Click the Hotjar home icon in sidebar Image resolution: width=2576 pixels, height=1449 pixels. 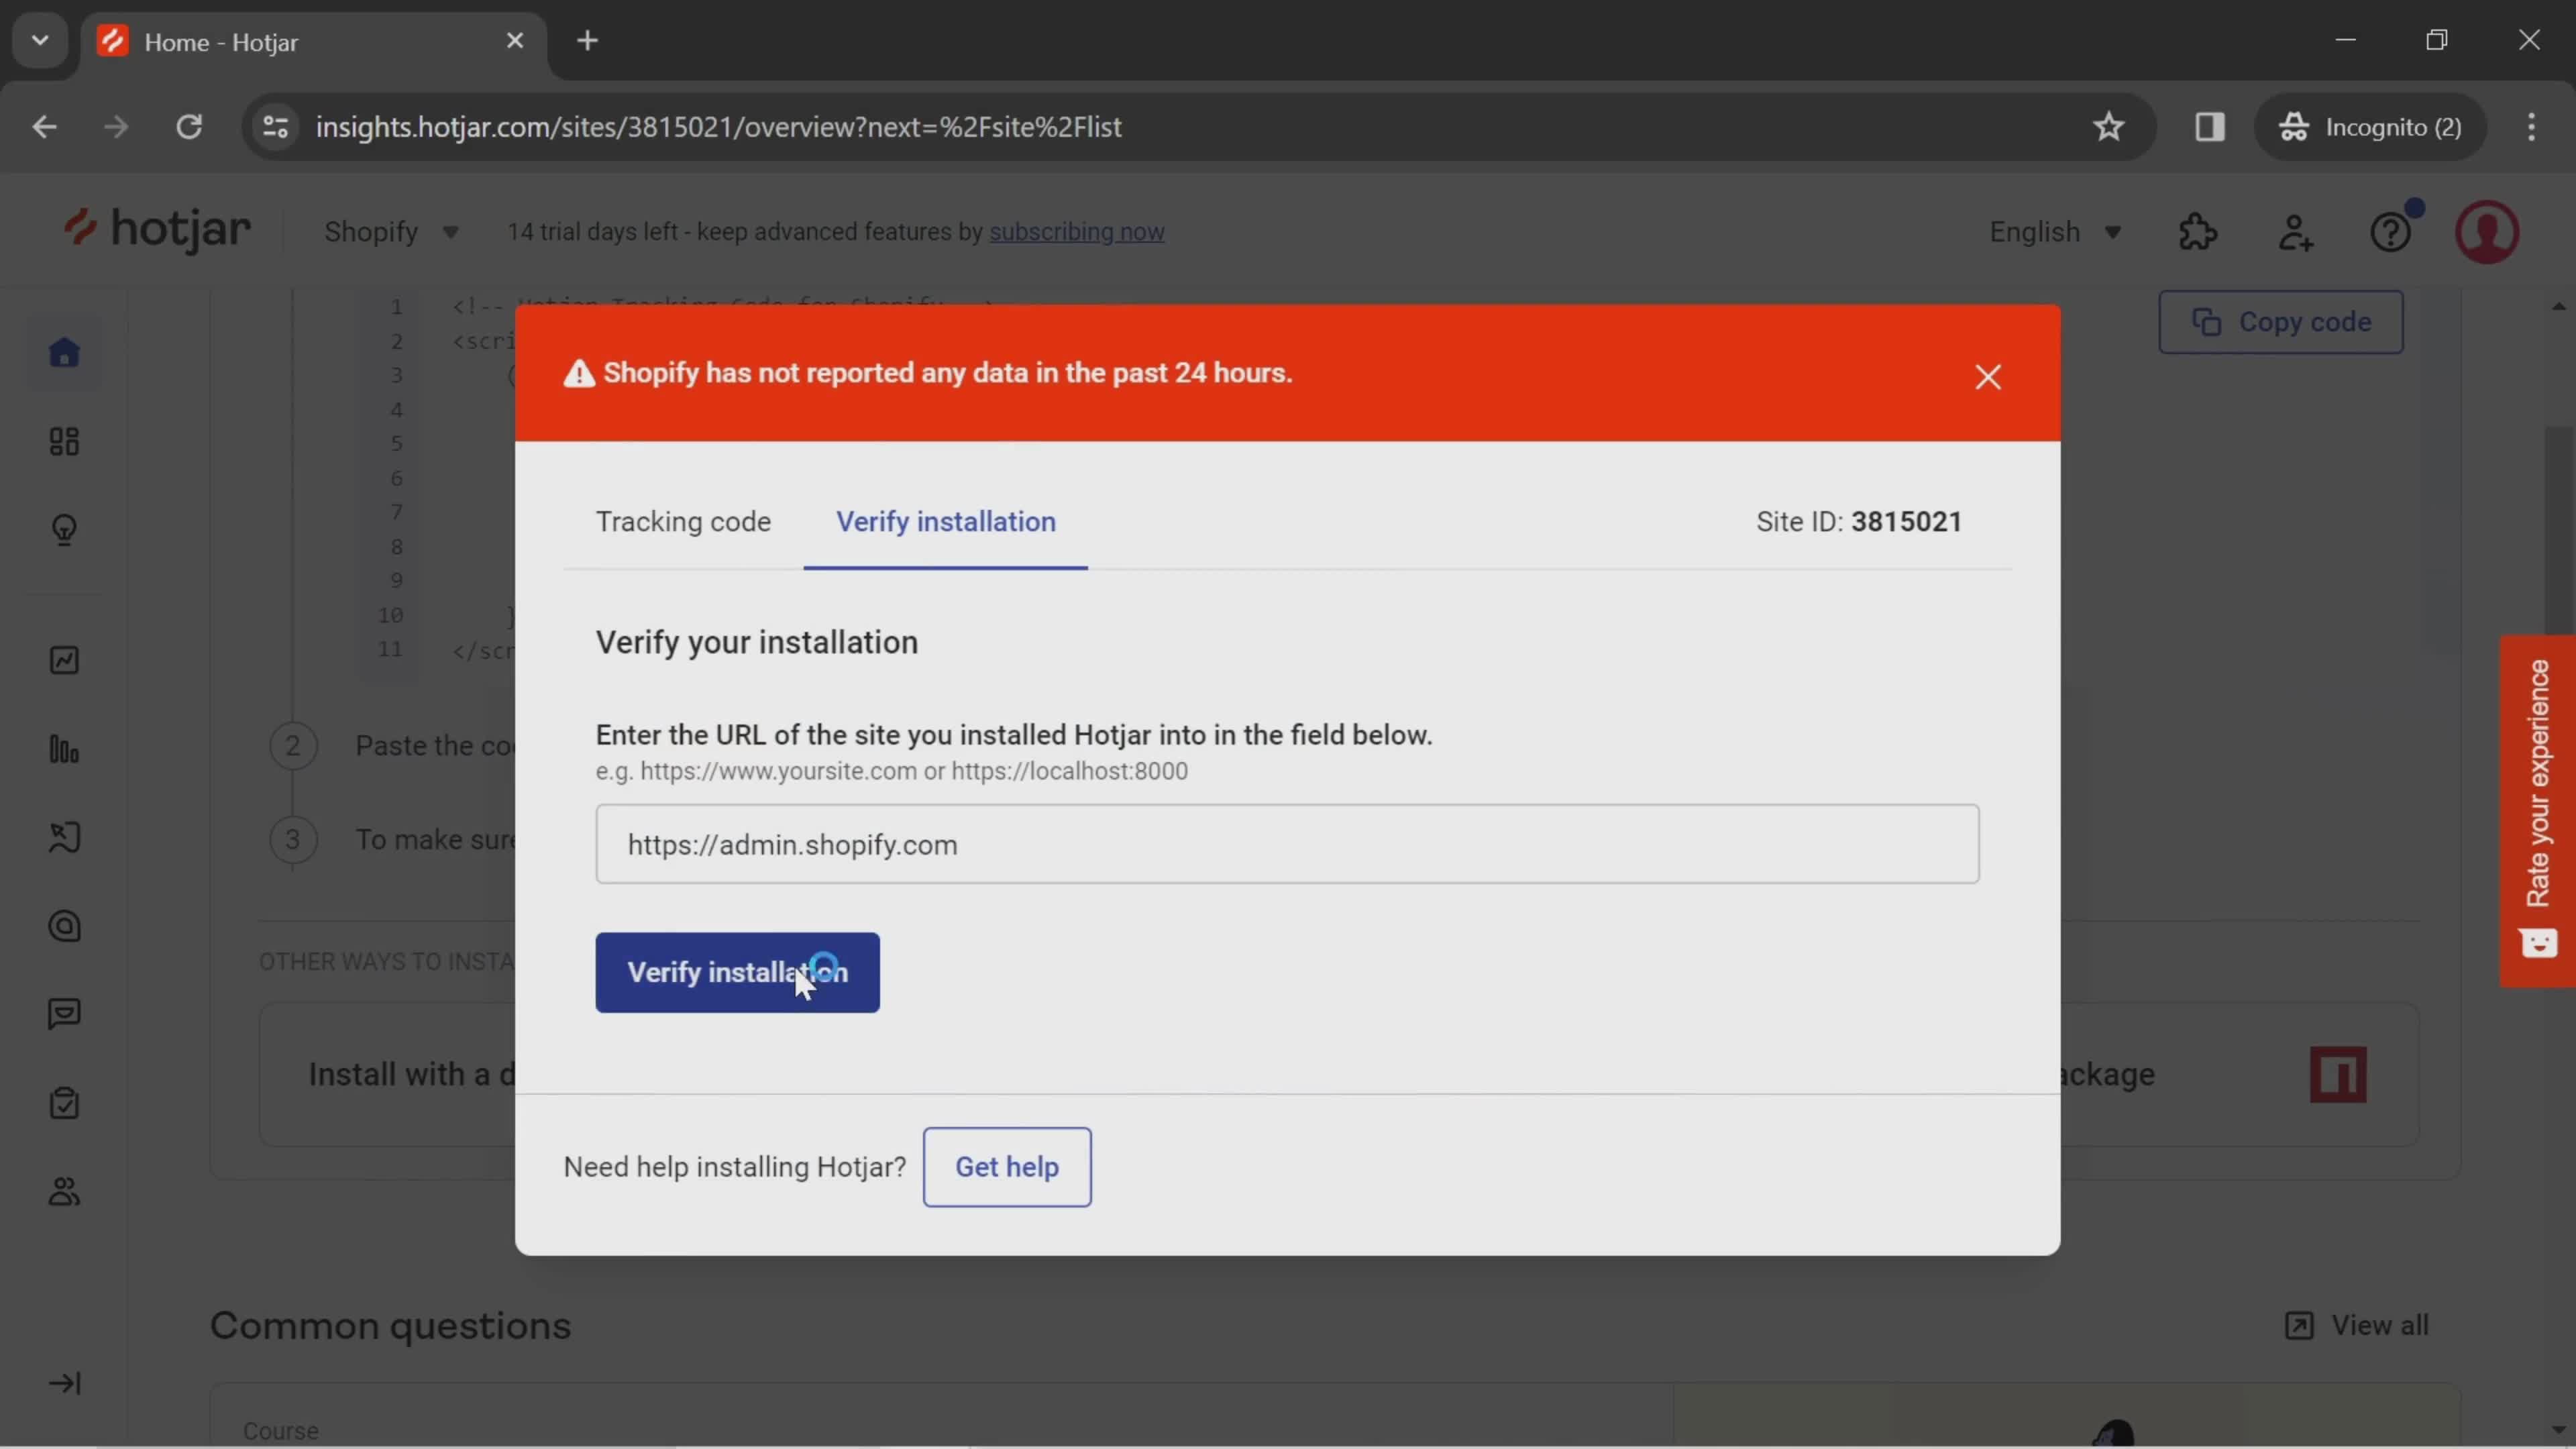64,354
